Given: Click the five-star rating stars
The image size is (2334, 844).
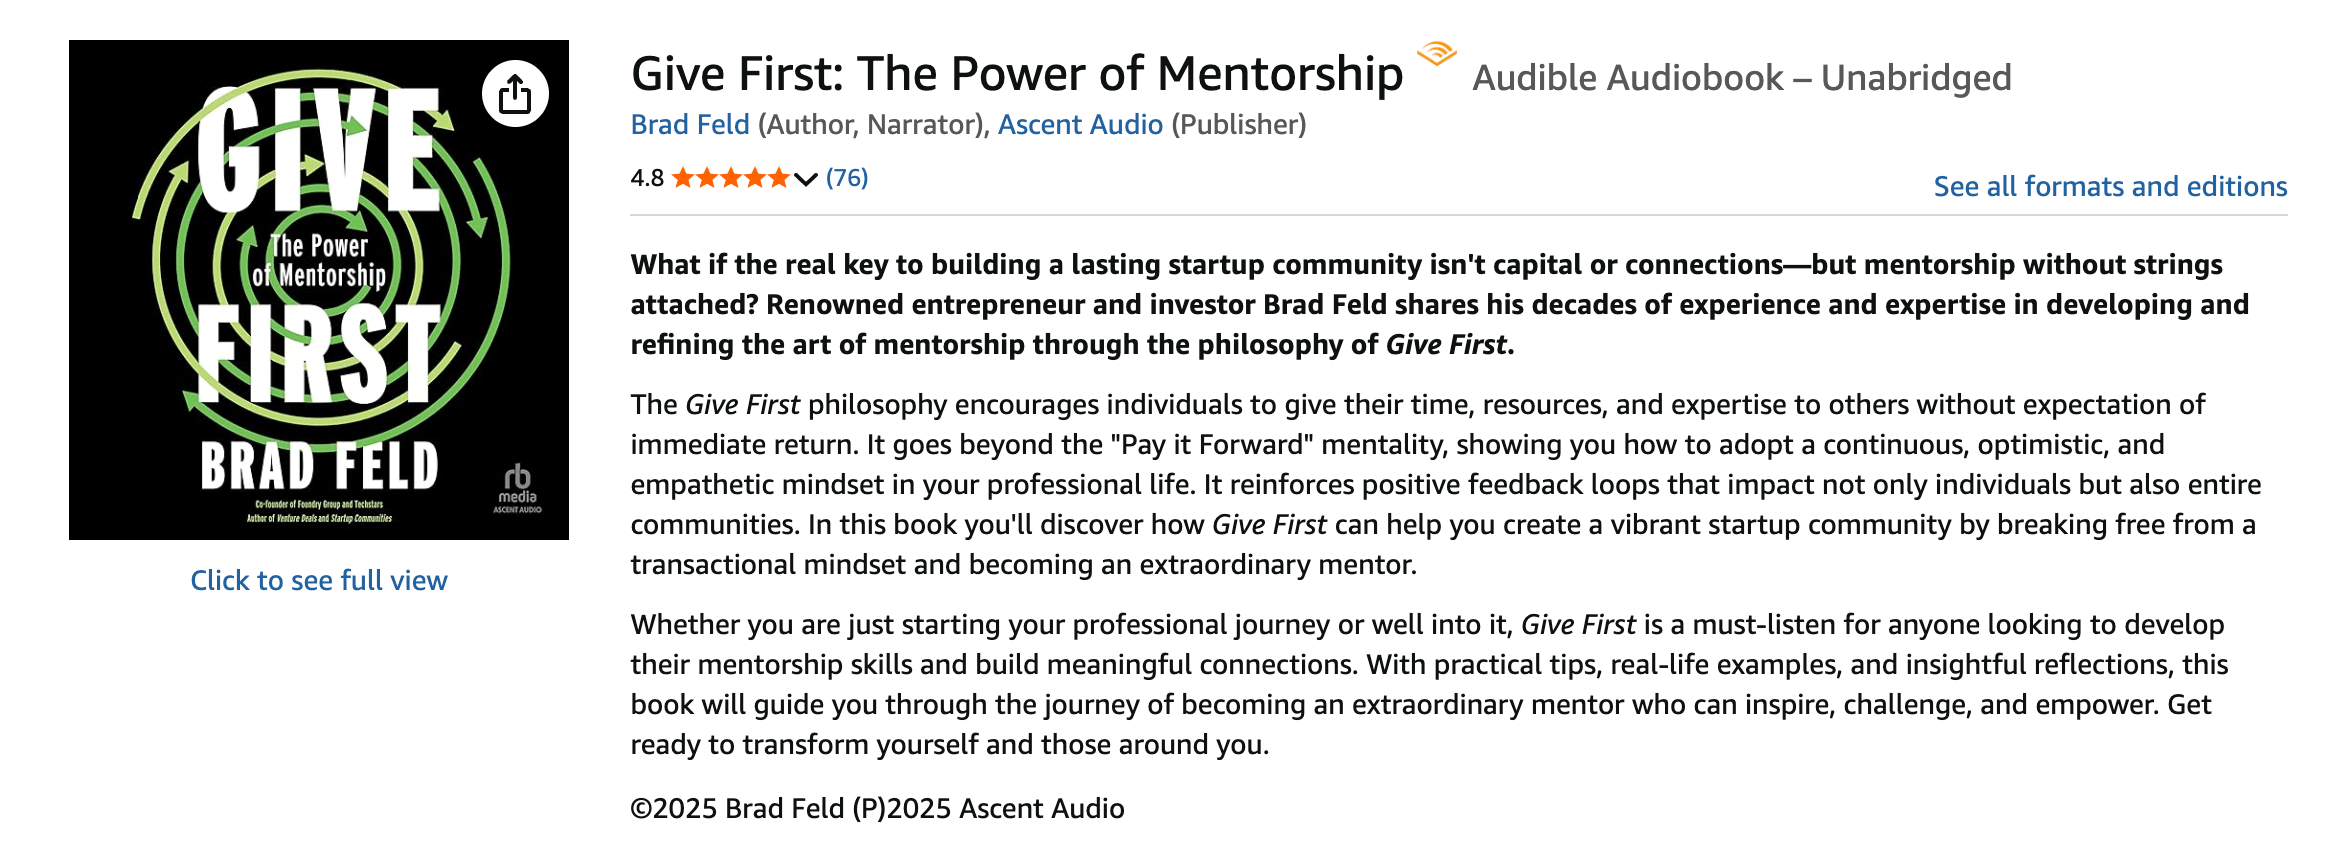Looking at the screenshot, I should point(730,177).
